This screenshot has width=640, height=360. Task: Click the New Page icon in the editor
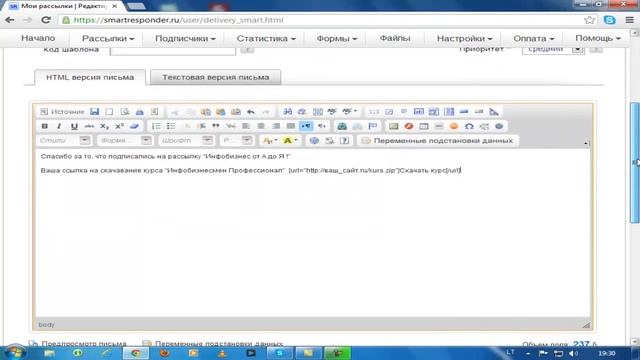(109, 111)
